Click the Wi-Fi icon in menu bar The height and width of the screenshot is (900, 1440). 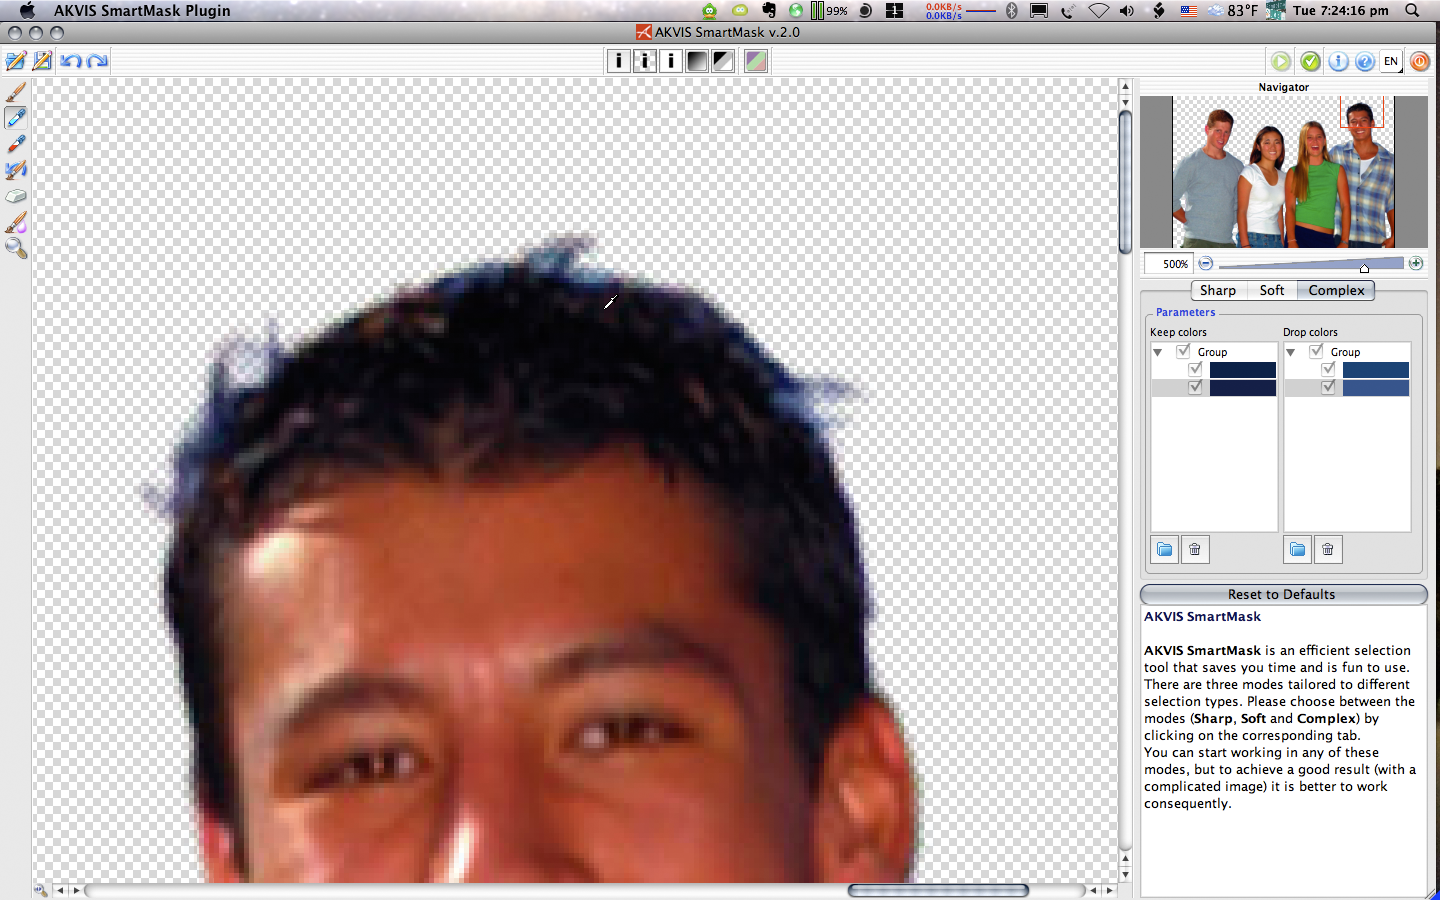[1098, 10]
